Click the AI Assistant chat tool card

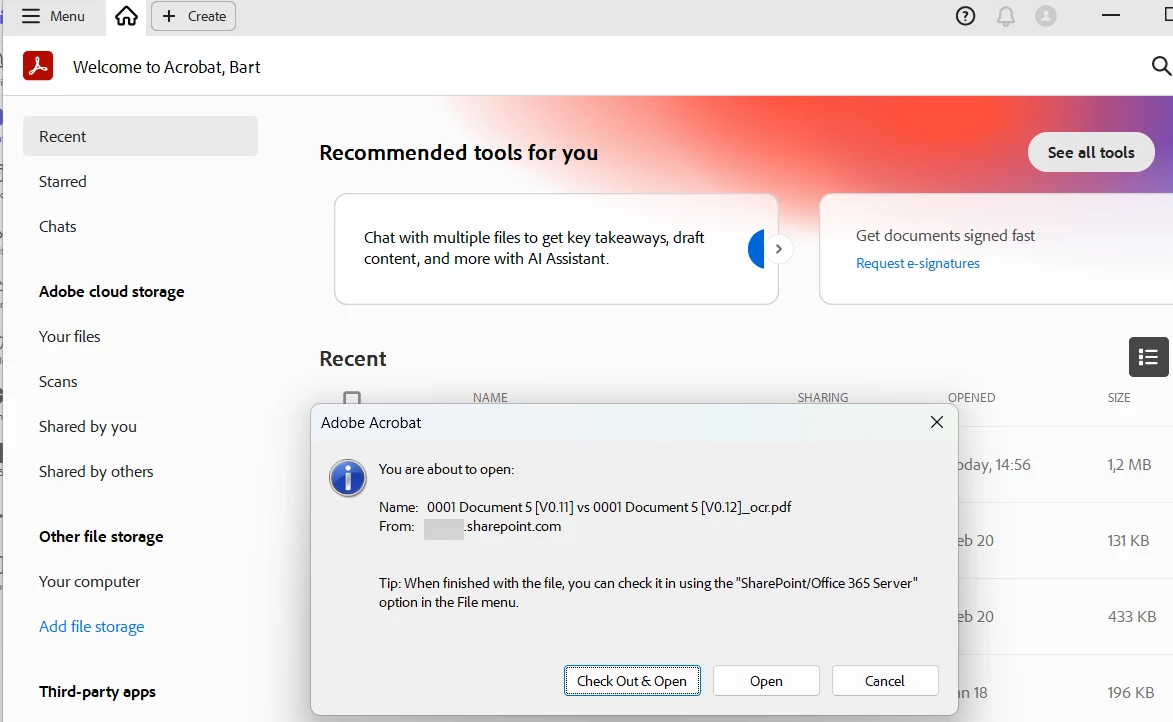coord(556,249)
